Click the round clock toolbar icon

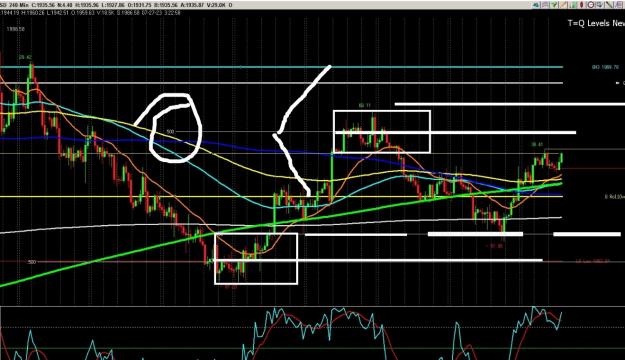(x=591, y=5)
